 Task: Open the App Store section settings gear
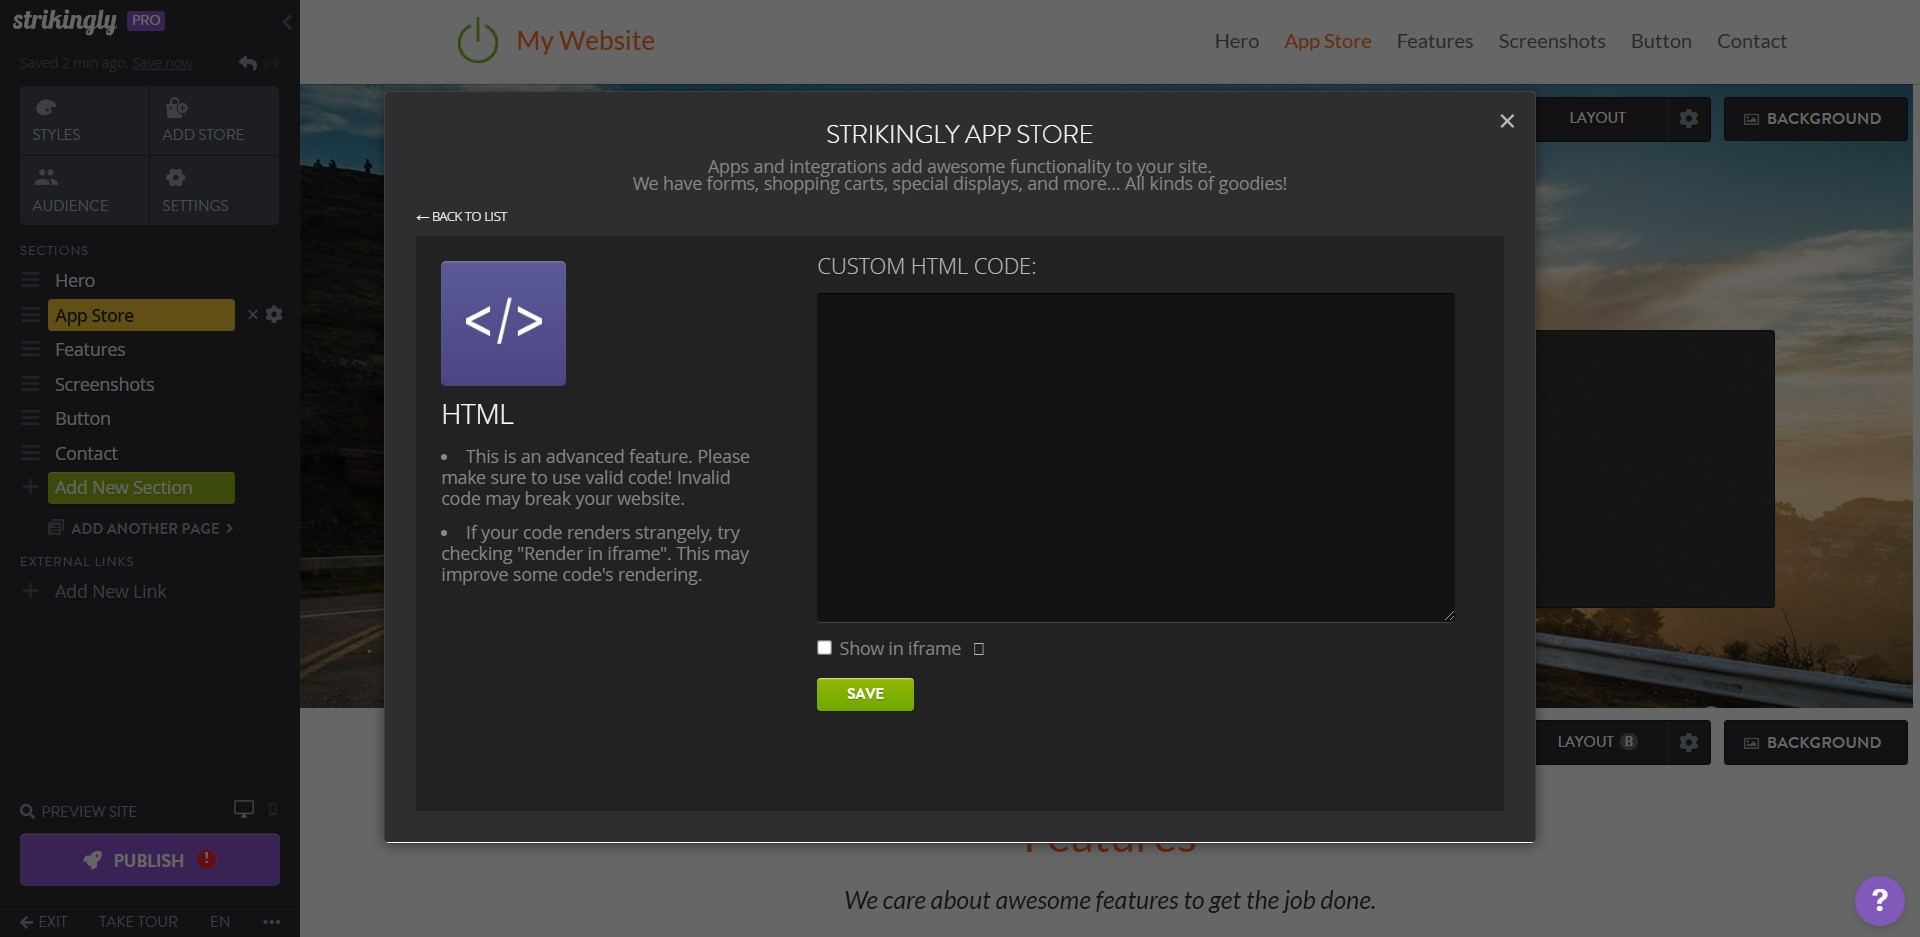(x=274, y=315)
